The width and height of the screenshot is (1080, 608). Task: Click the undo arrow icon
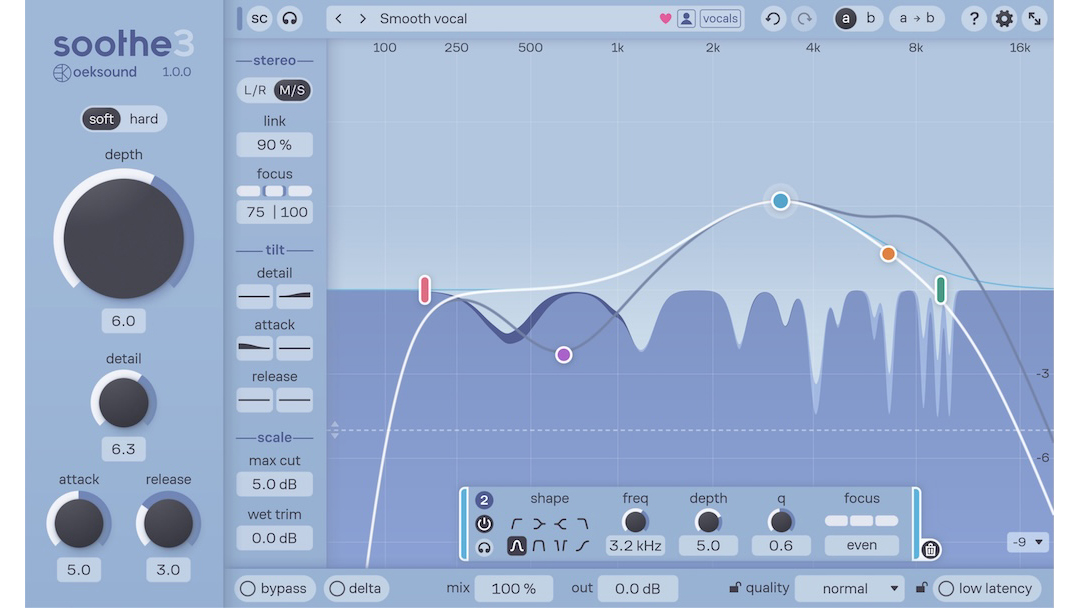click(773, 19)
